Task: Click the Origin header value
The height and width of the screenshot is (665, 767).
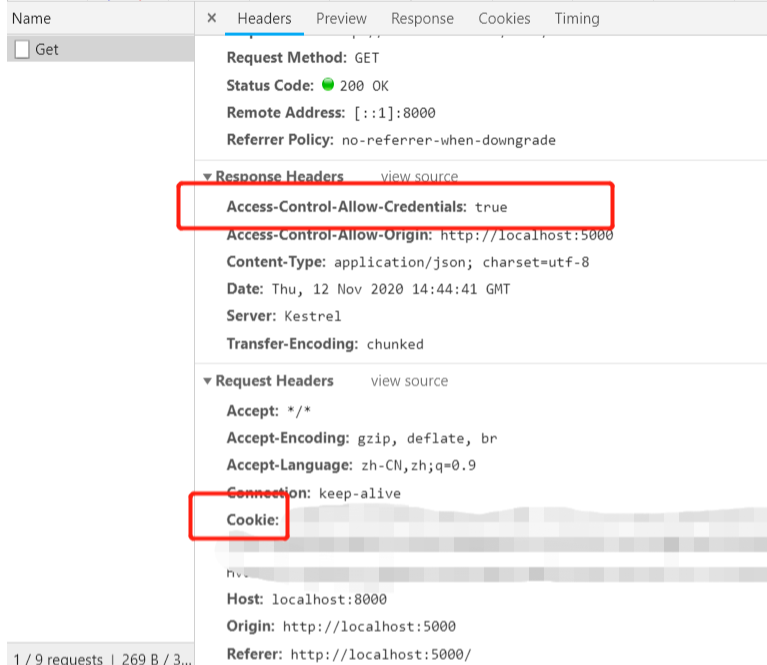Action: (x=369, y=626)
